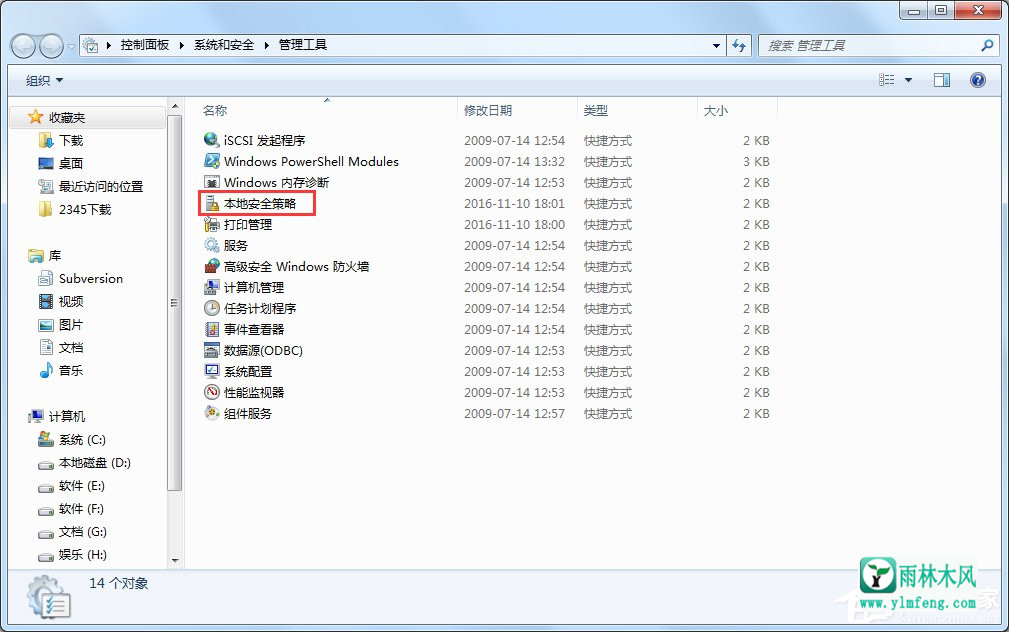
Task: Go to 系统和安全 in the breadcrumb
Action: coord(224,45)
